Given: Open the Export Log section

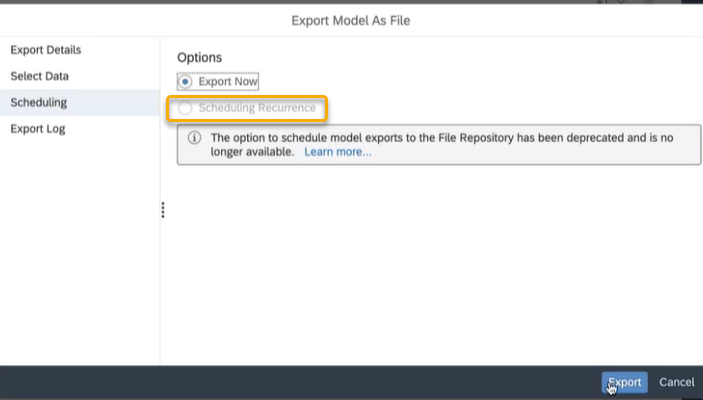Looking at the screenshot, I should click(38, 129).
